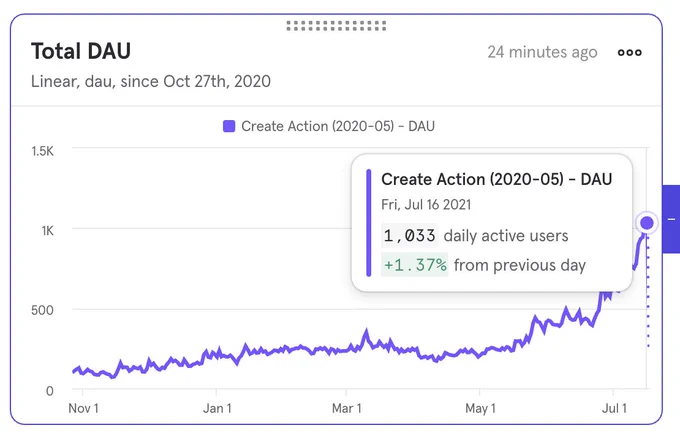Viewport: 680px width, 436px height.
Task: Click the purple legend square for Create Action
Action: tap(229, 126)
